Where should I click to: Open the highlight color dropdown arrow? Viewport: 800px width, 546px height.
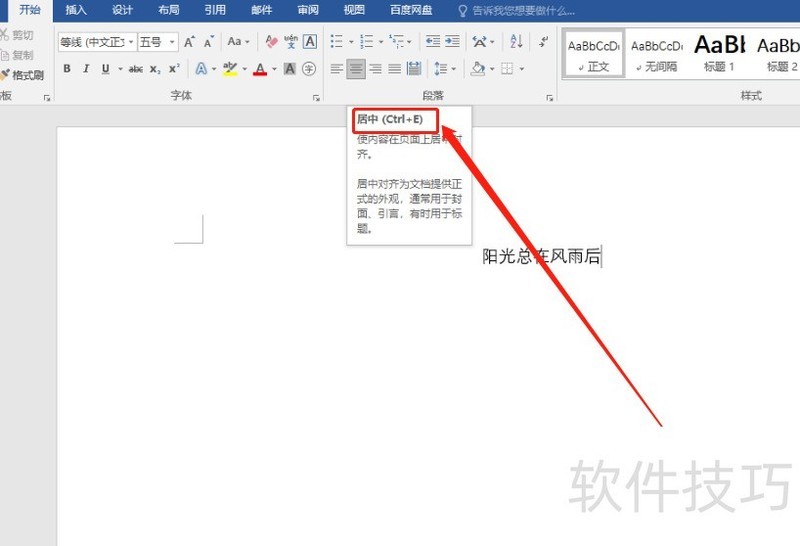pyautogui.click(x=245, y=68)
